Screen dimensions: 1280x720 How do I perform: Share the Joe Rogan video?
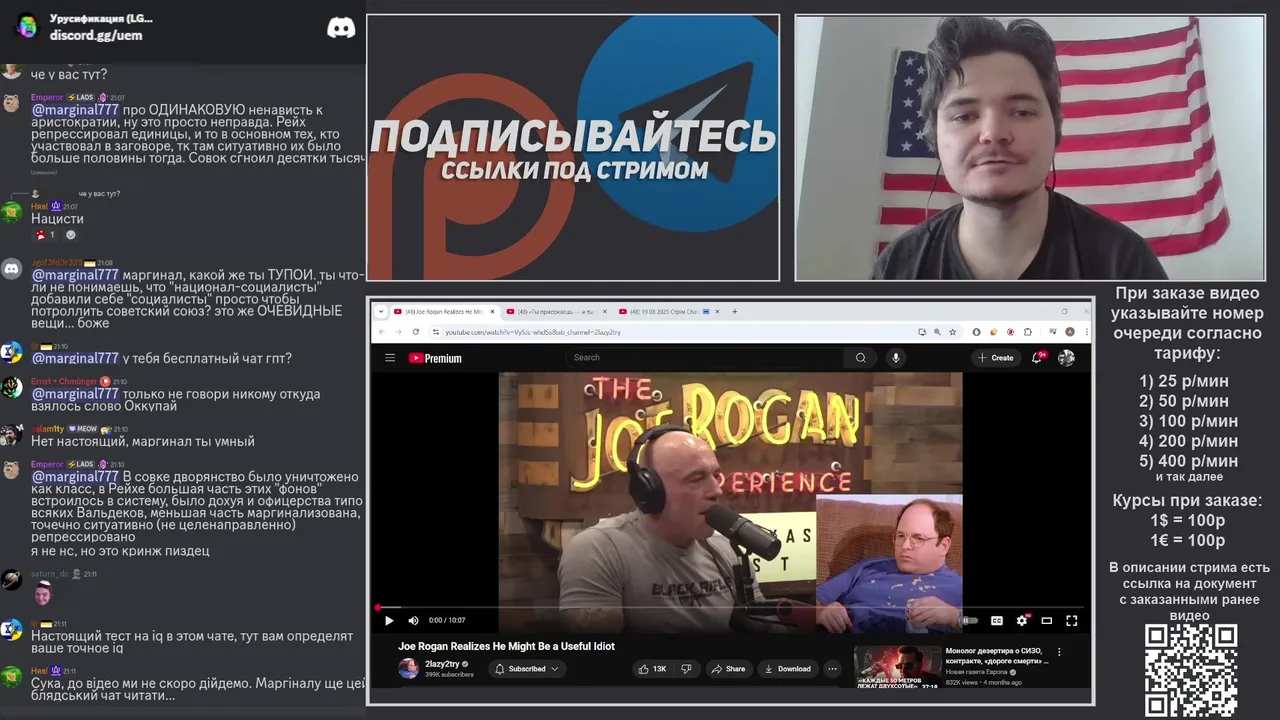[728, 668]
